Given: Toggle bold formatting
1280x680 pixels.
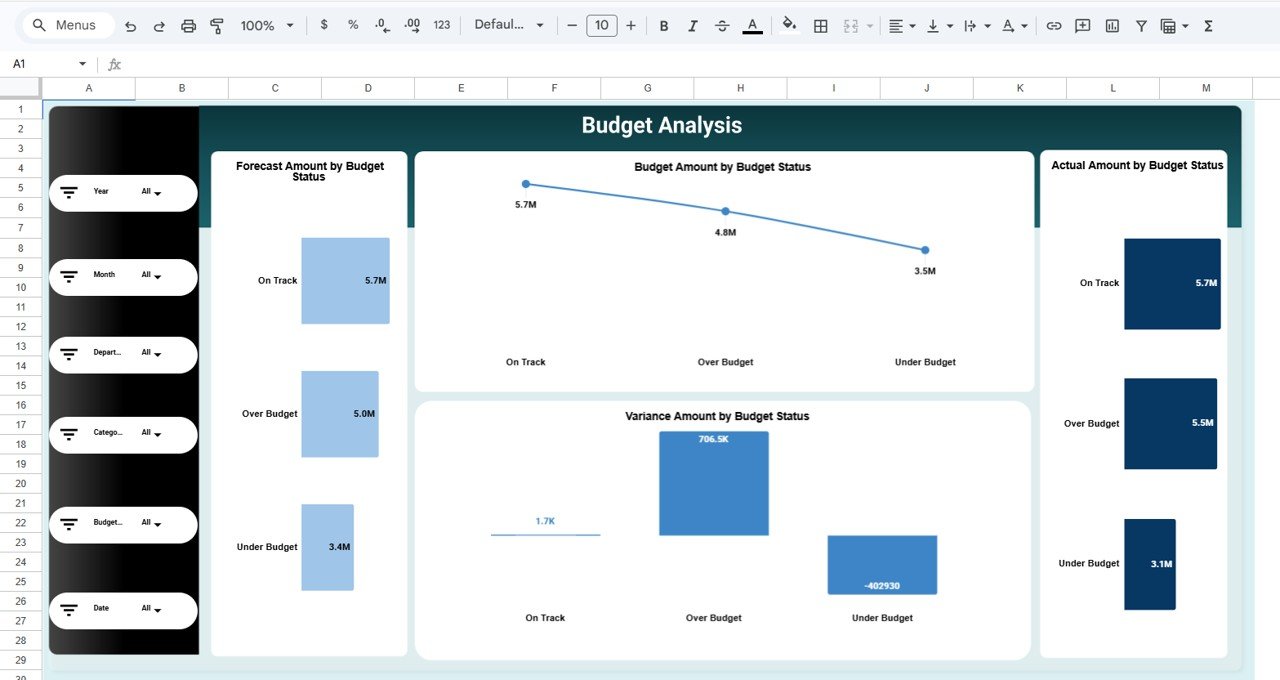Looking at the screenshot, I should point(663,25).
